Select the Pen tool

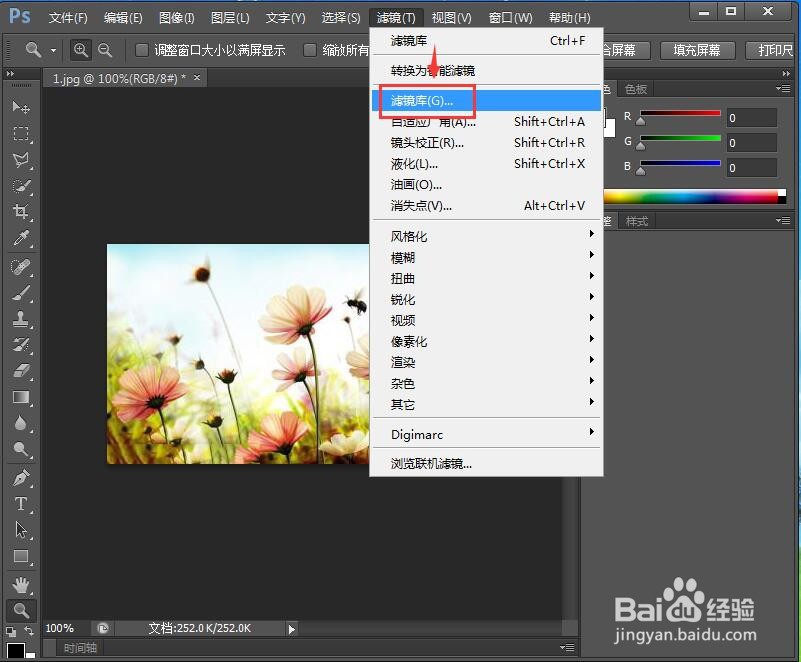tap(21, 477)
